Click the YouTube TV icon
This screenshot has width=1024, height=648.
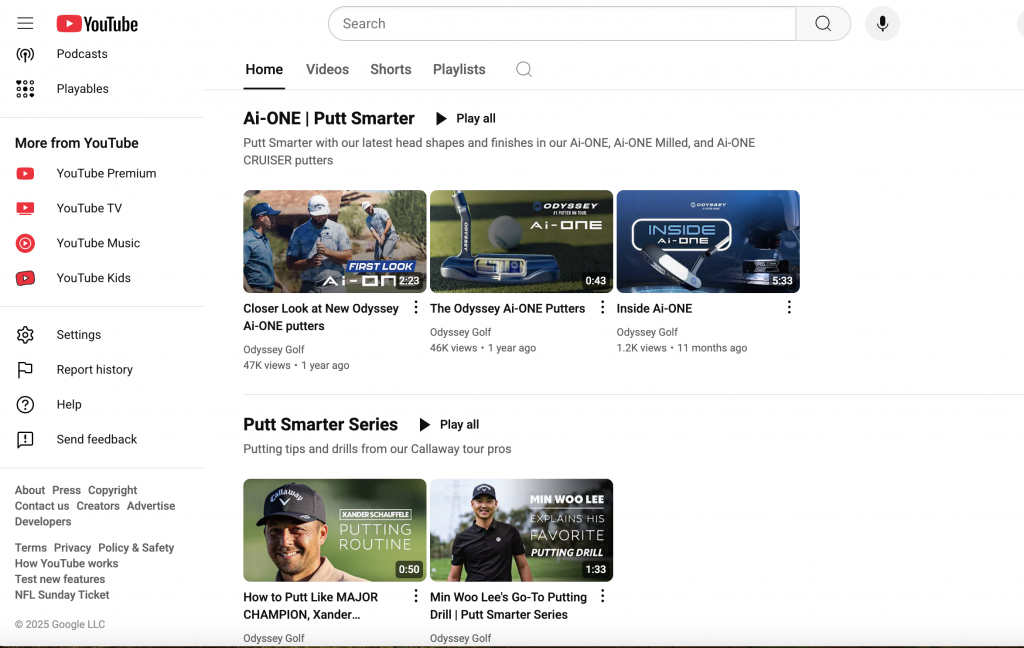coord(25,208)
